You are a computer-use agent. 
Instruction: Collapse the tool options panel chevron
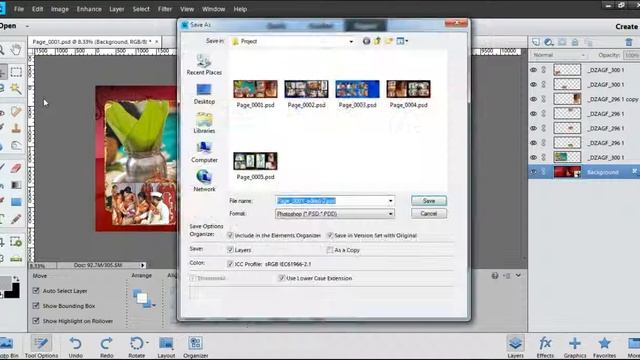[x=518, y=276]
